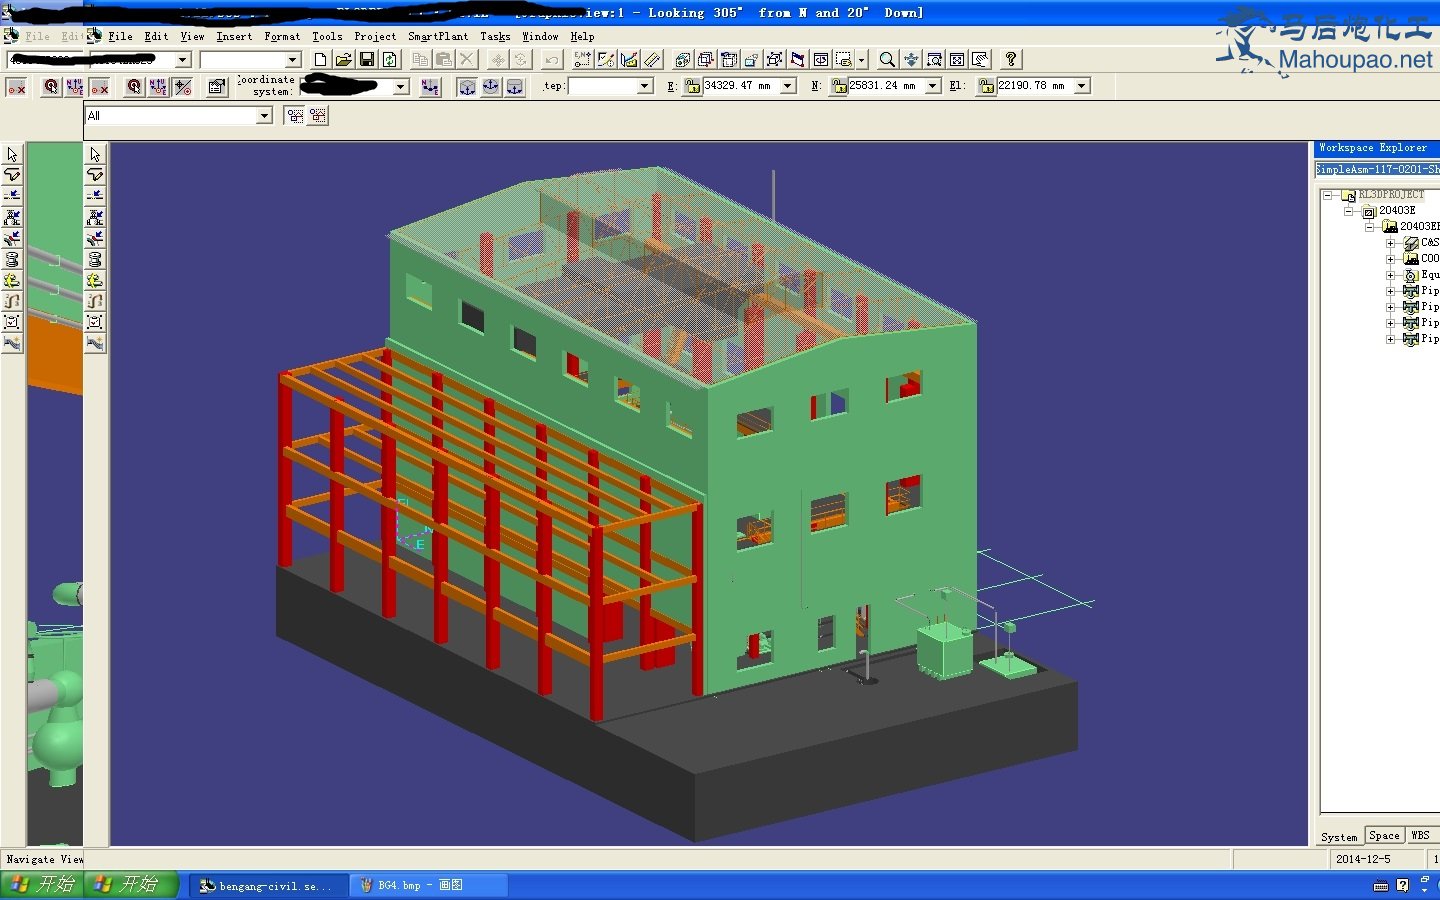The image size is (1440, 900).
Task: Click the New document icon
Action: [x=320, y=59]
